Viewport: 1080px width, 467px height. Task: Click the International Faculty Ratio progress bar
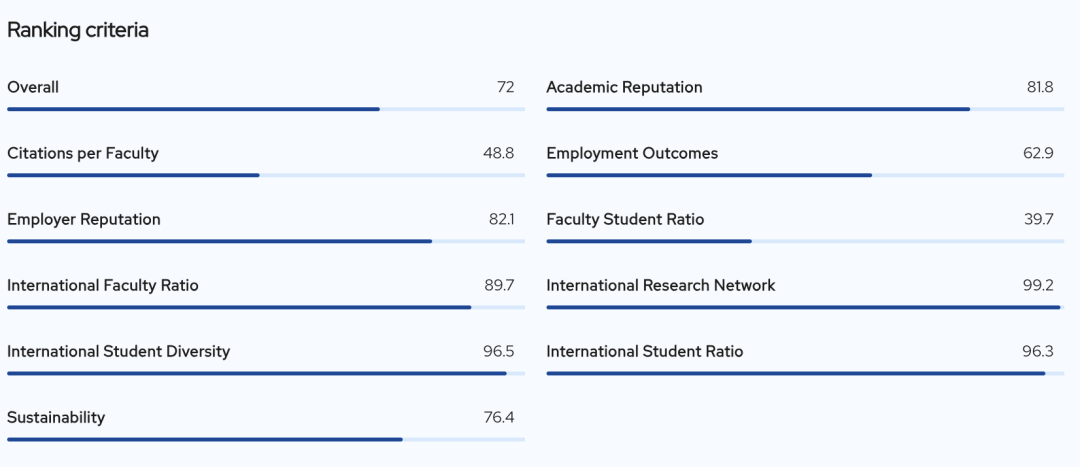click(x=265, y=307)
